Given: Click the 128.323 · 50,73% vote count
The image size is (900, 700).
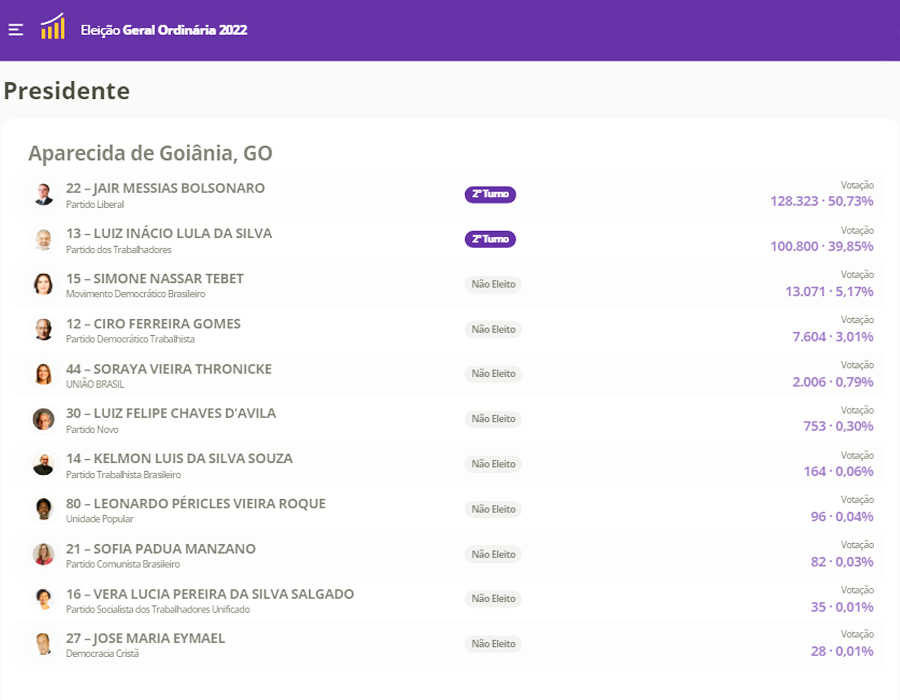Looking at the screenshot, I should click(x=821, y=201).
